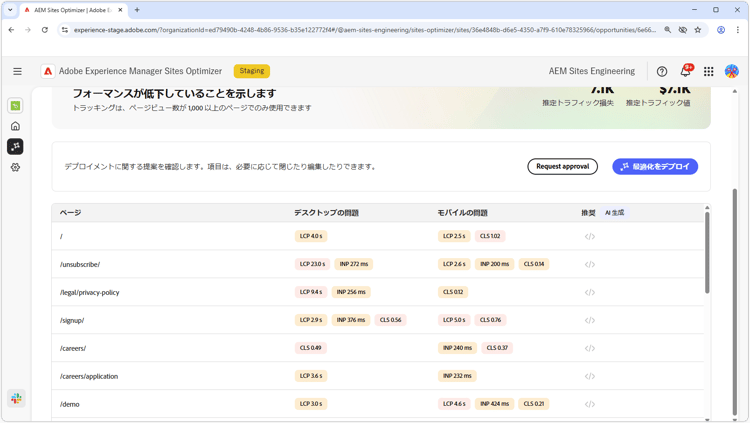View code suggestion for /careers/application row
The height and width of the screenshot is (423, 750).
[x=590, y=376]
